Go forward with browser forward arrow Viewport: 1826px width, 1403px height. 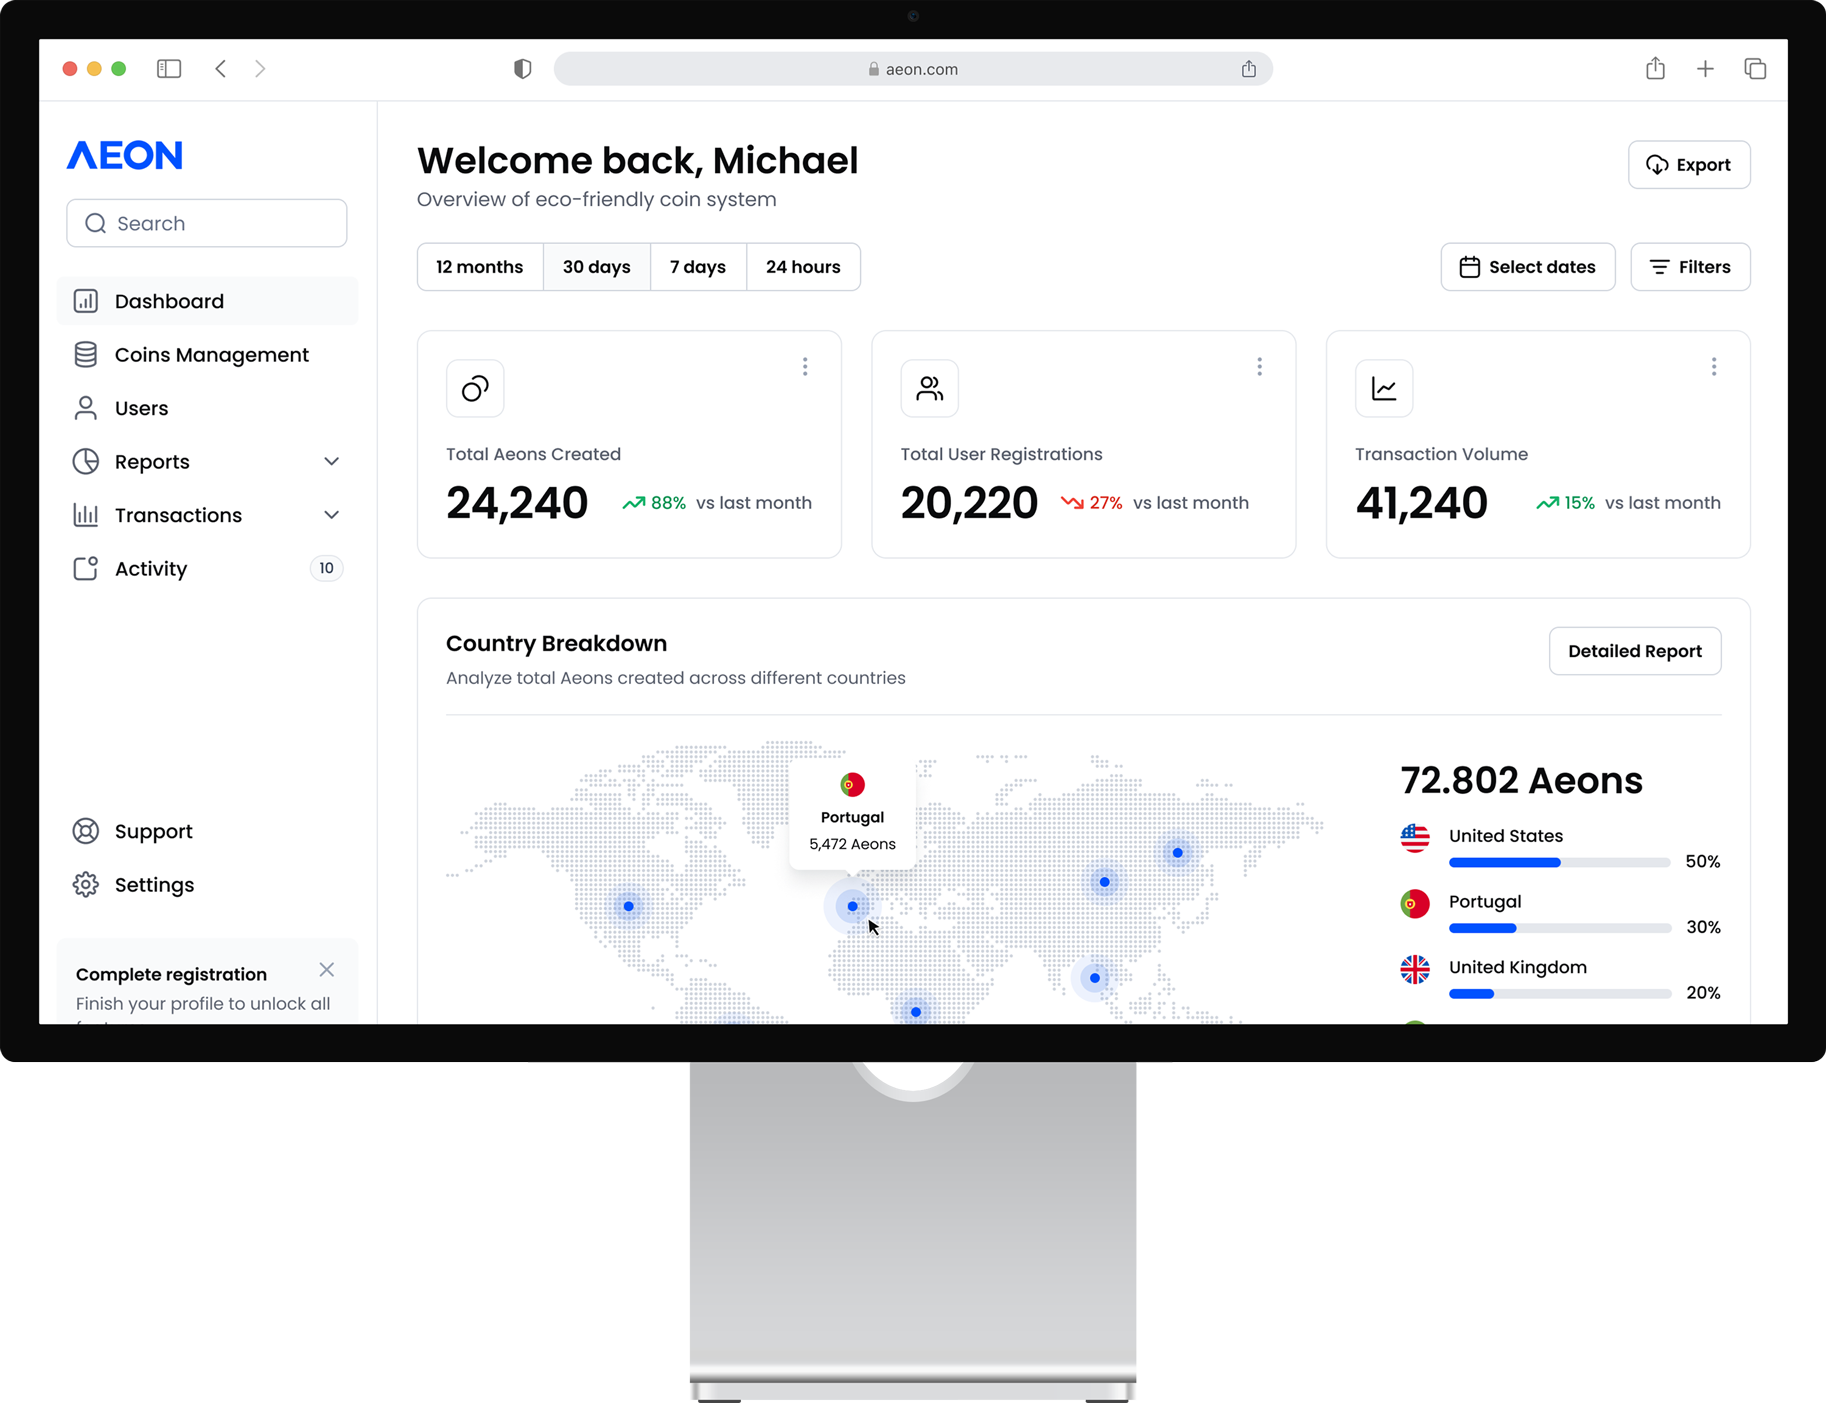260,69
